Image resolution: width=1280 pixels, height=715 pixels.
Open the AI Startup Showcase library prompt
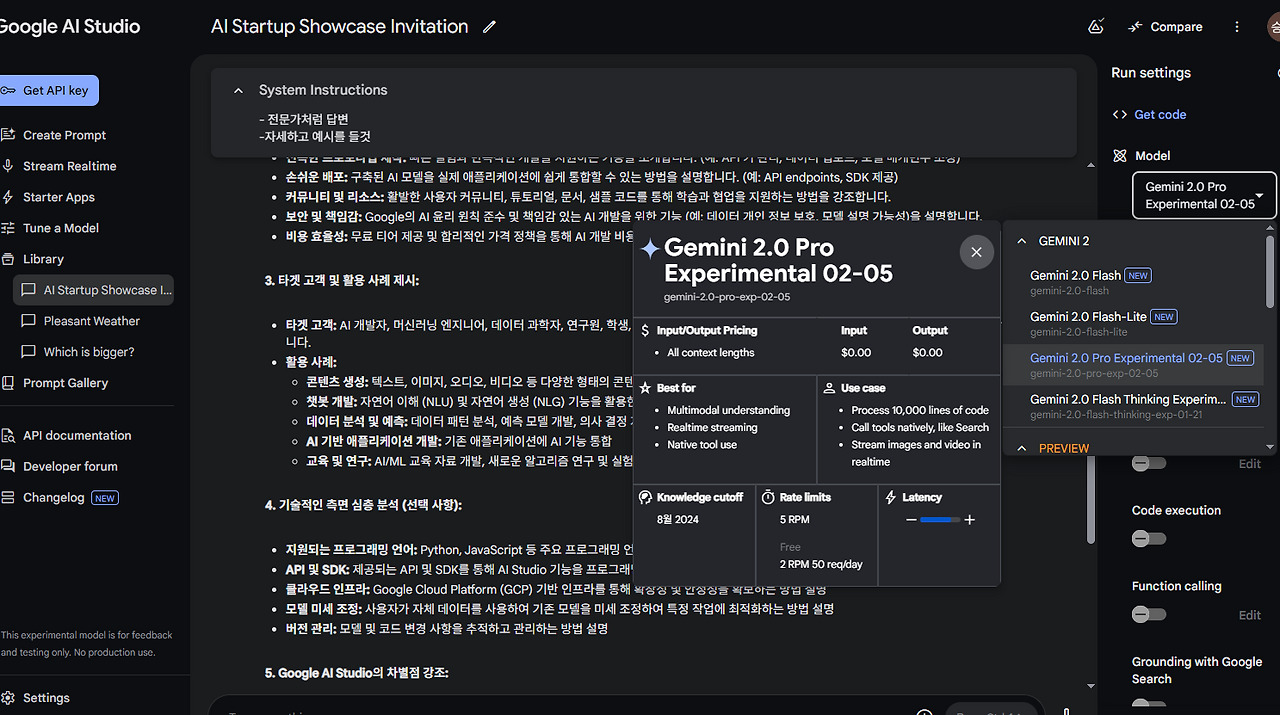click(94, 290)
